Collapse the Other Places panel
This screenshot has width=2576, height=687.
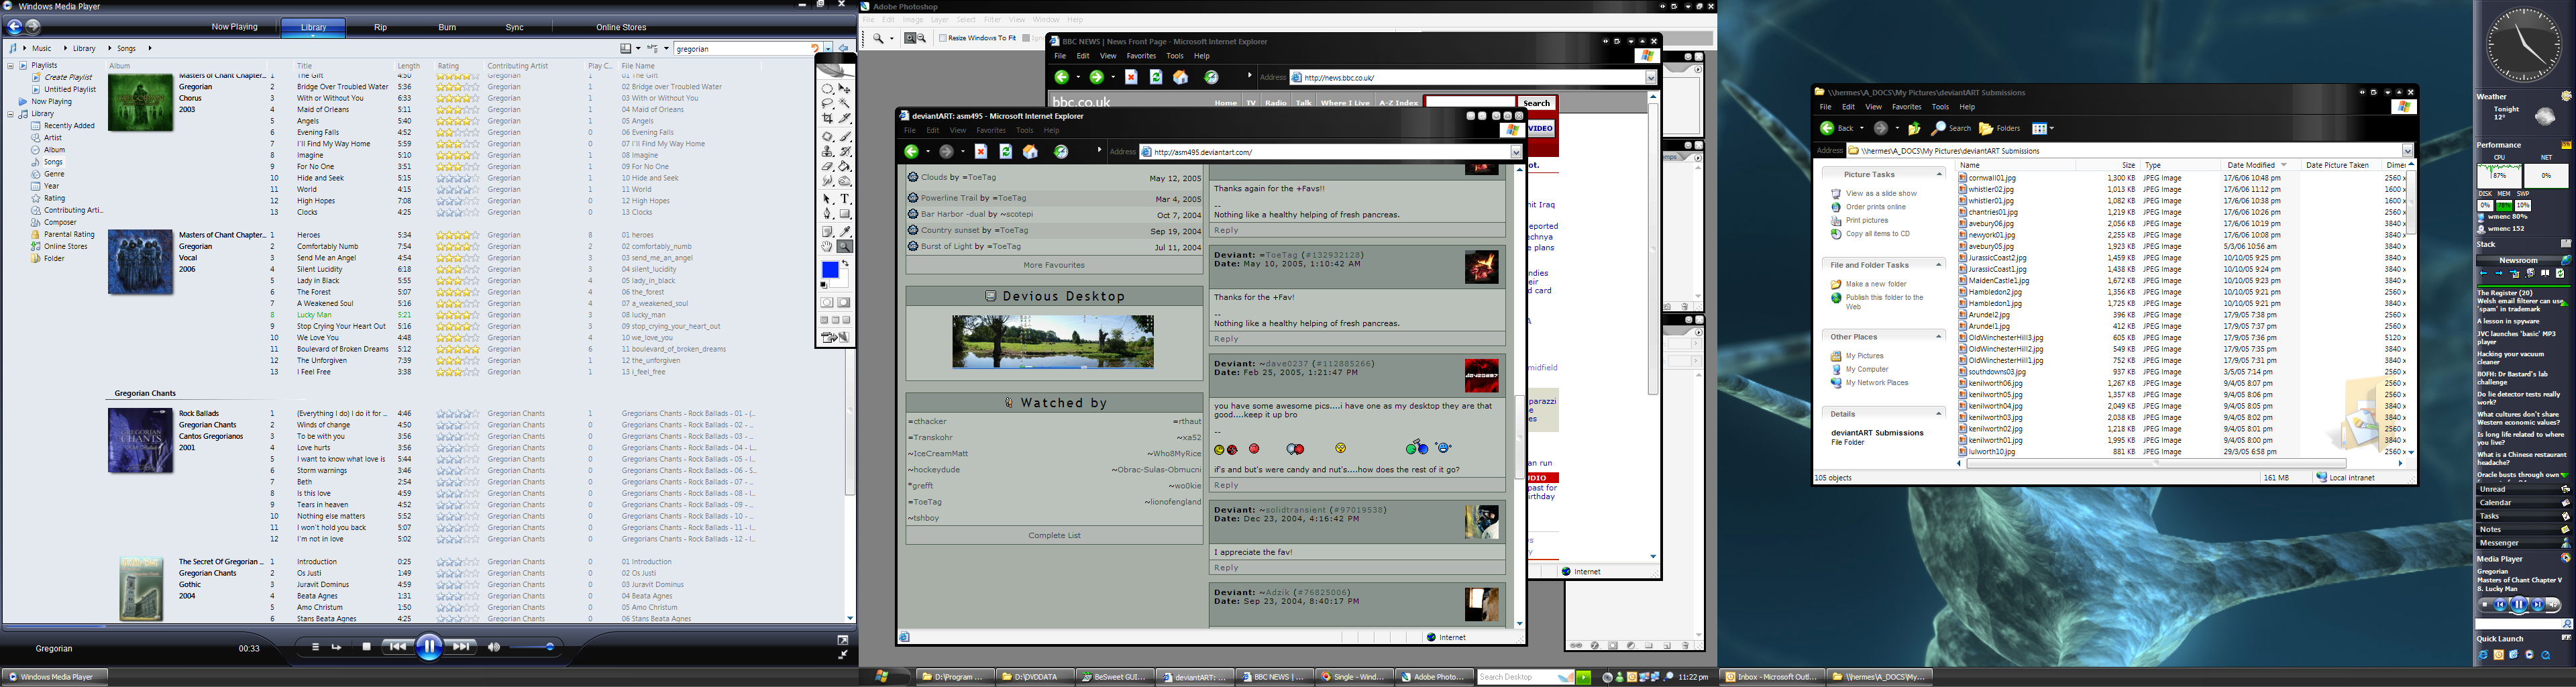[x=1939, y=337]
